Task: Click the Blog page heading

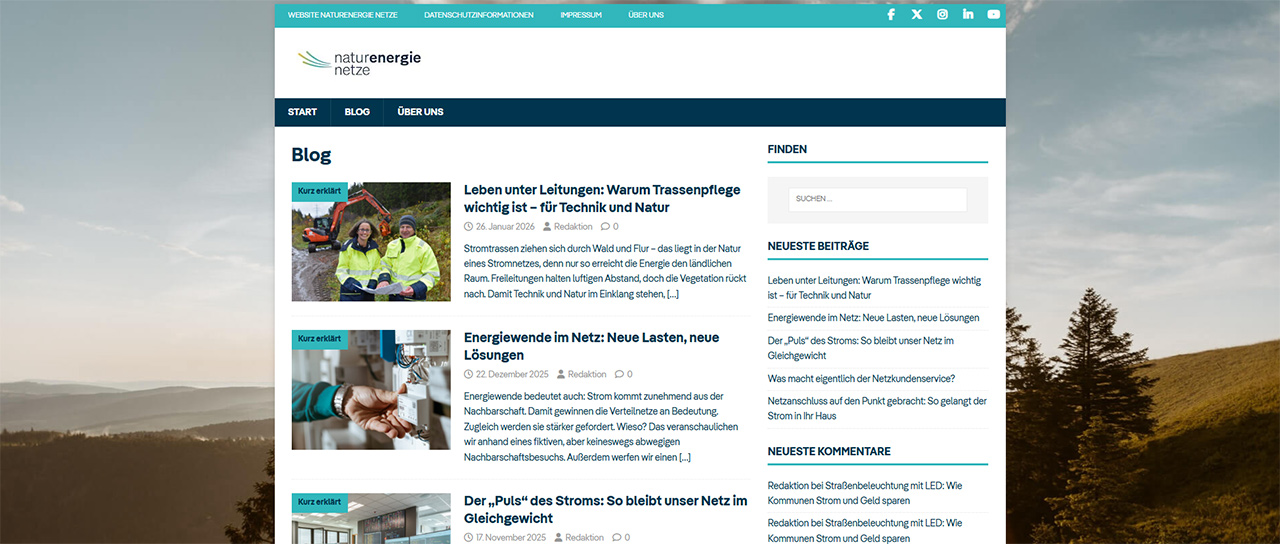Action: (x=311, y=155)
